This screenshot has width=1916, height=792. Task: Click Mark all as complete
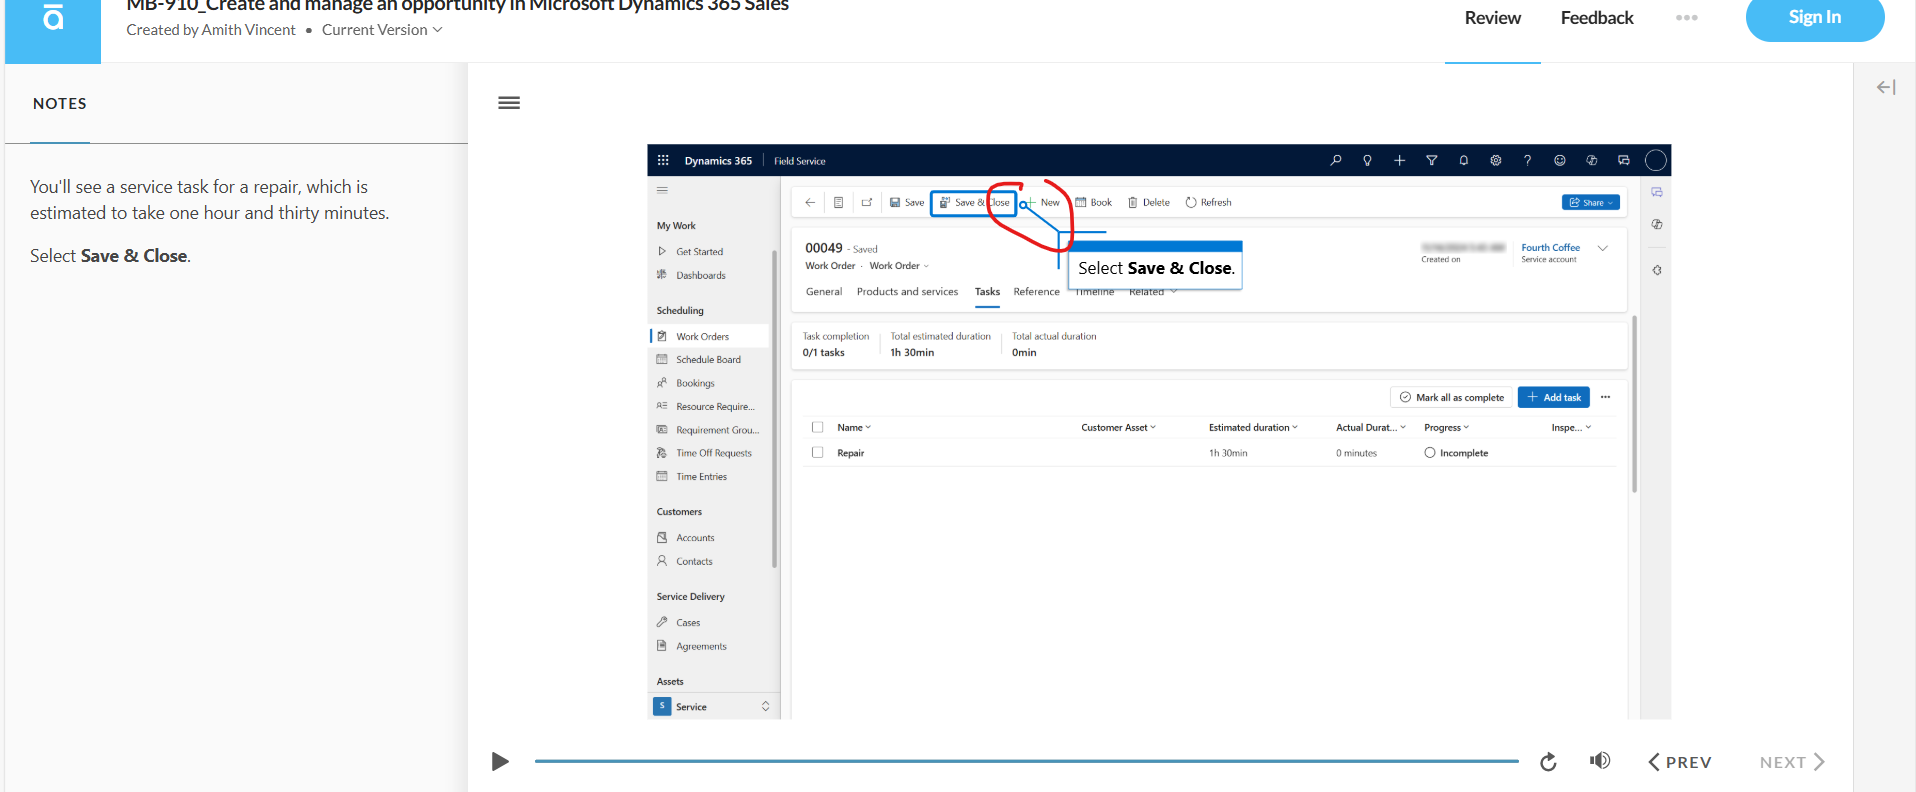coord(1451,397)
